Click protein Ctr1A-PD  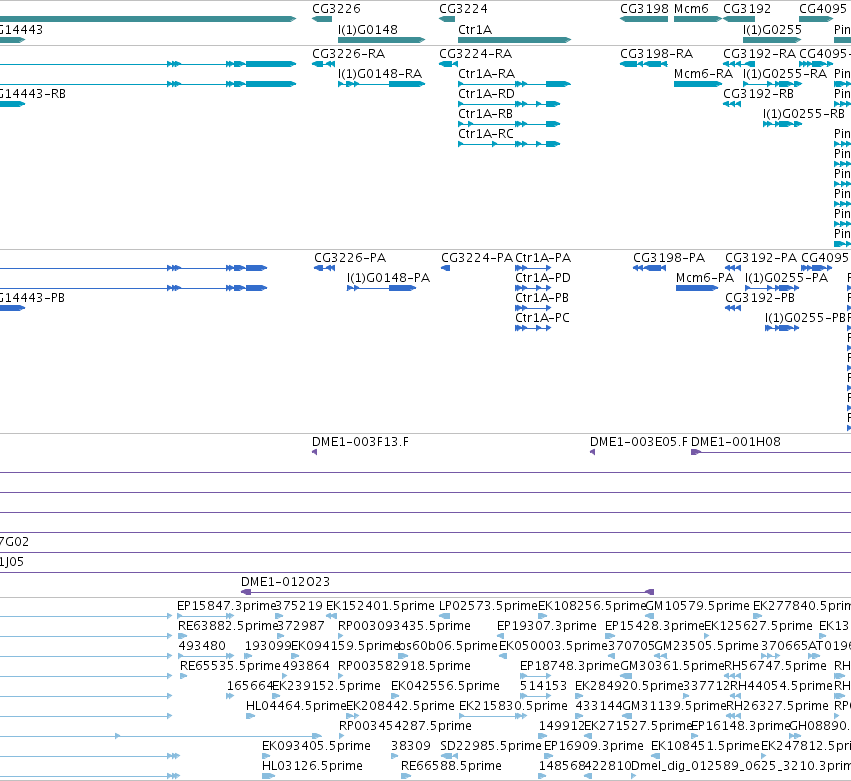(543, 278)
